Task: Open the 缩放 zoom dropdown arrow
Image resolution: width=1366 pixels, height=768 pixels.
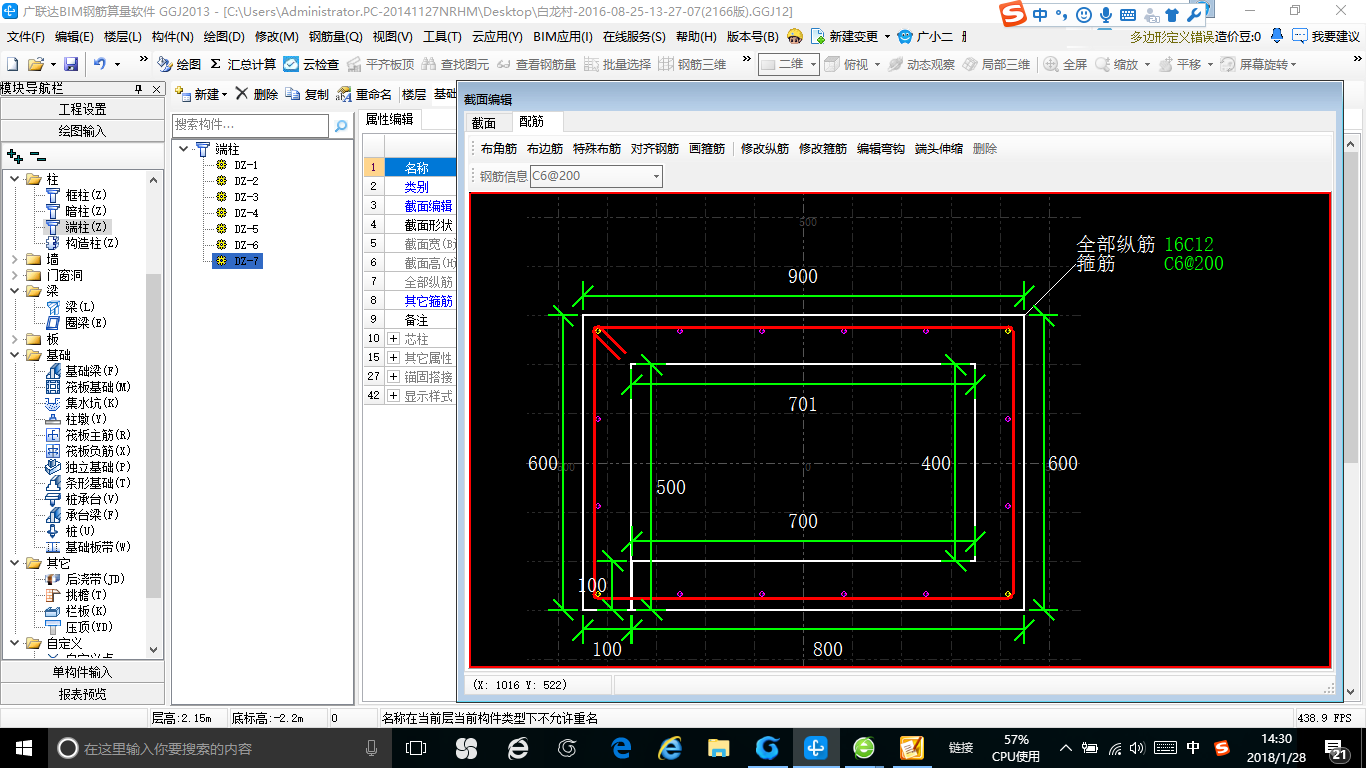Action: [x=1147, y=64]
